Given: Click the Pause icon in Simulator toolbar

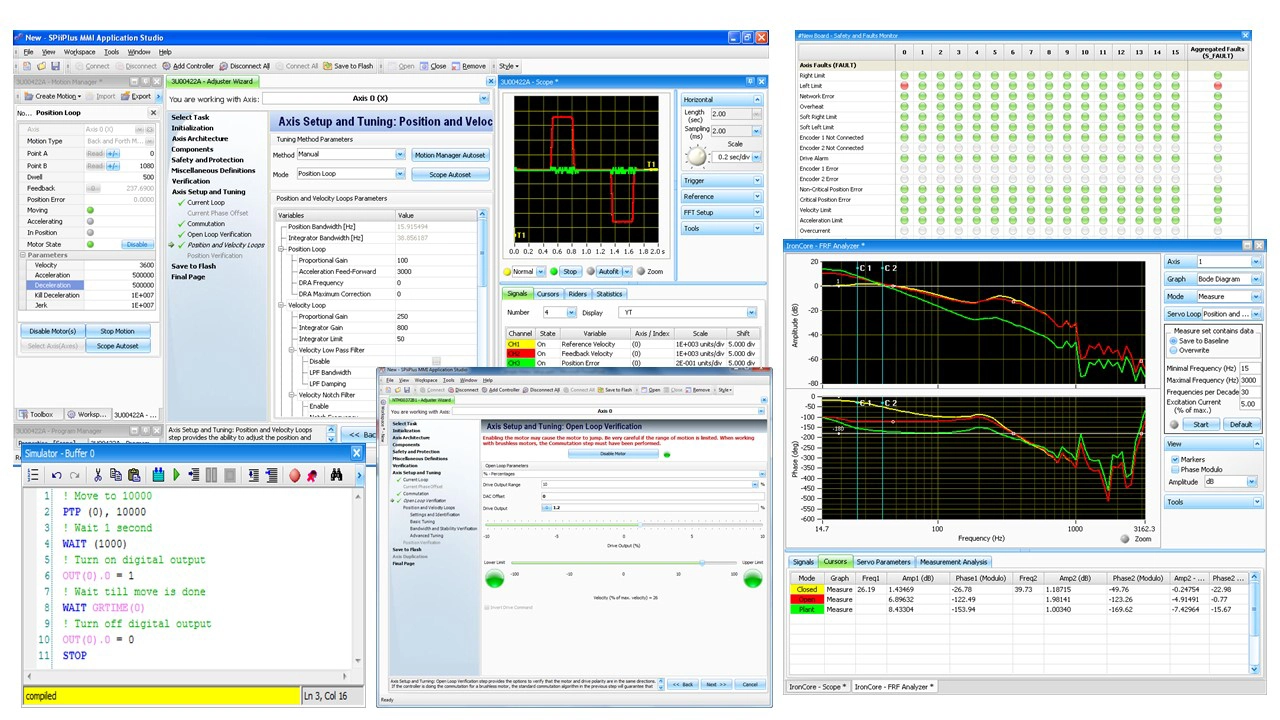Looking at the screenshot, I should click(211, 475).
